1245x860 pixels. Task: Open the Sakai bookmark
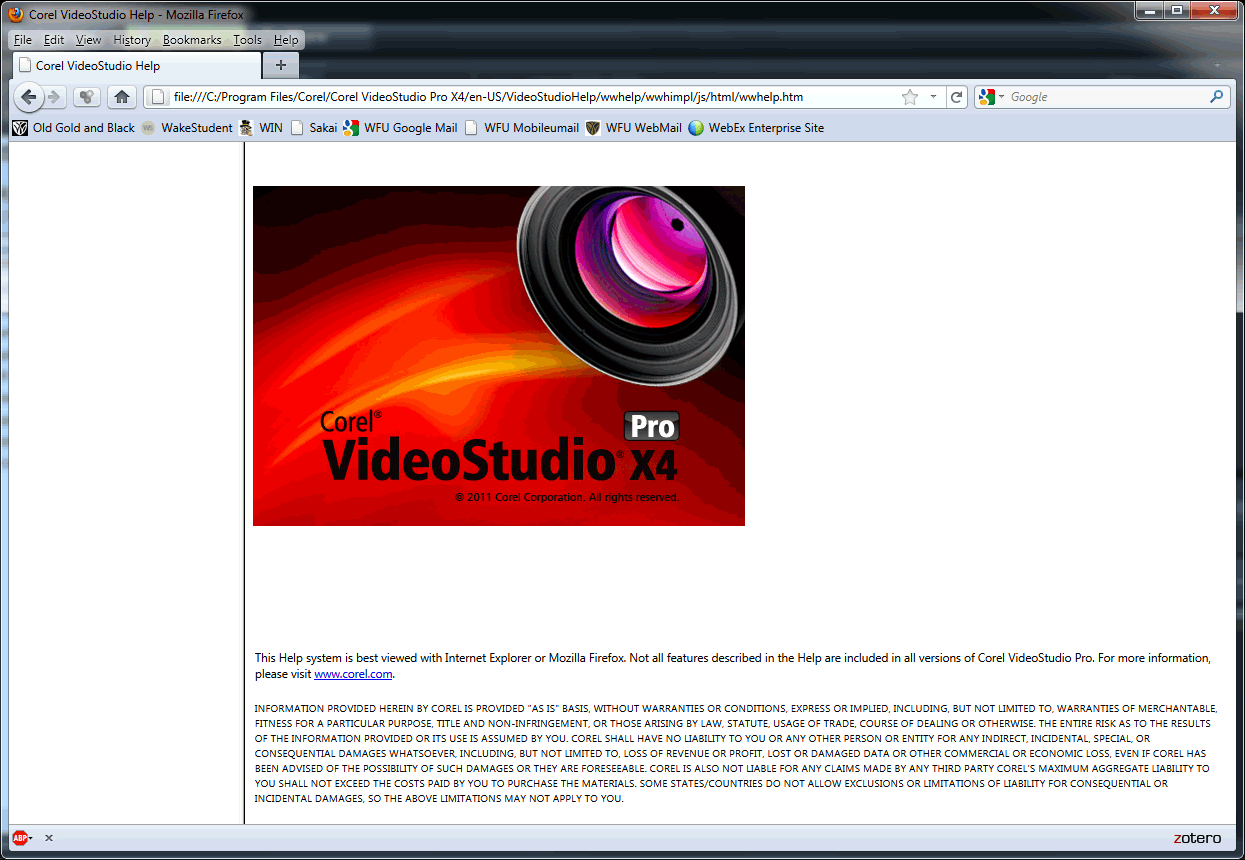click(314, 128)
